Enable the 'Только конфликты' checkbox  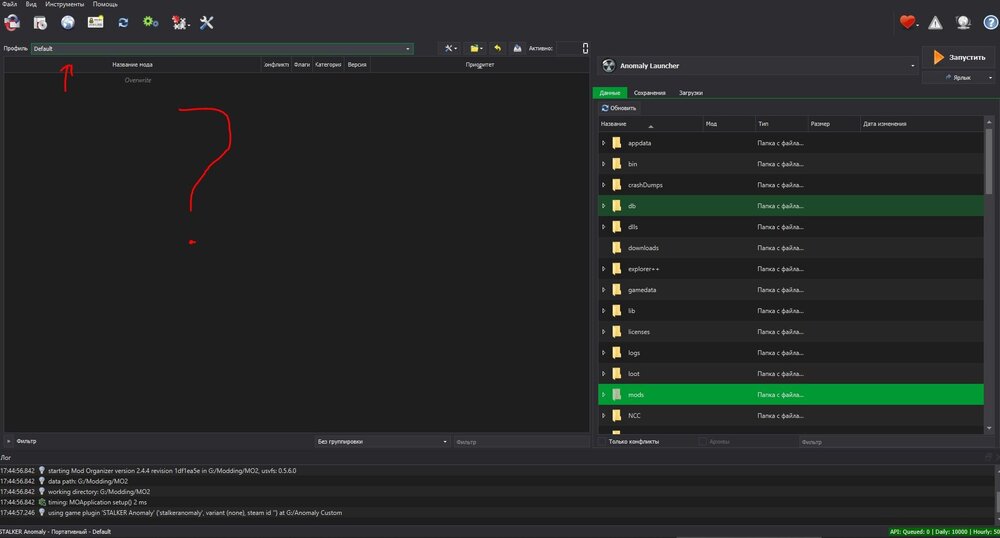602,441
